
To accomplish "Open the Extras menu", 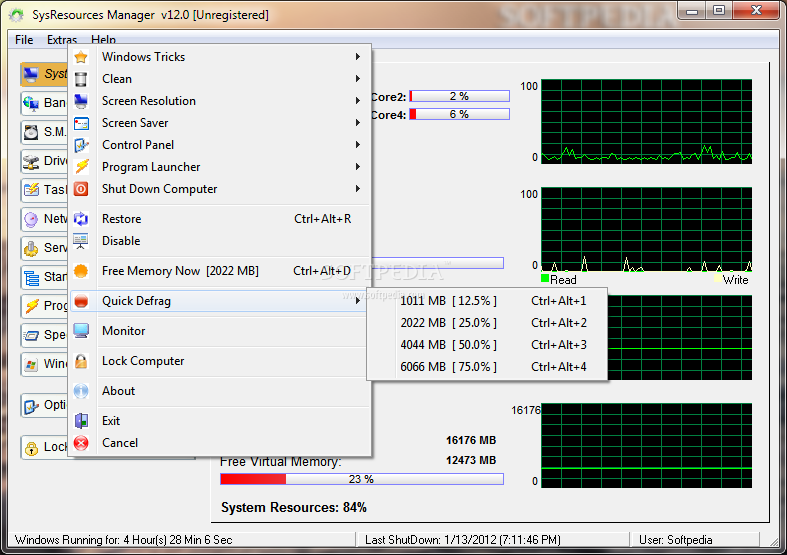I will pos(62,40).
